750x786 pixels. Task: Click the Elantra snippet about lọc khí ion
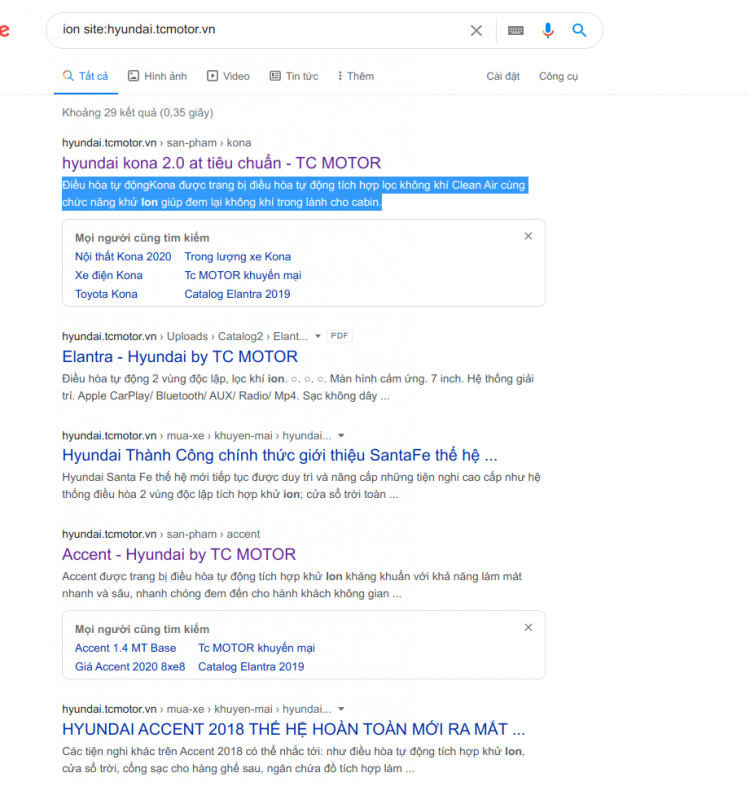298,387
